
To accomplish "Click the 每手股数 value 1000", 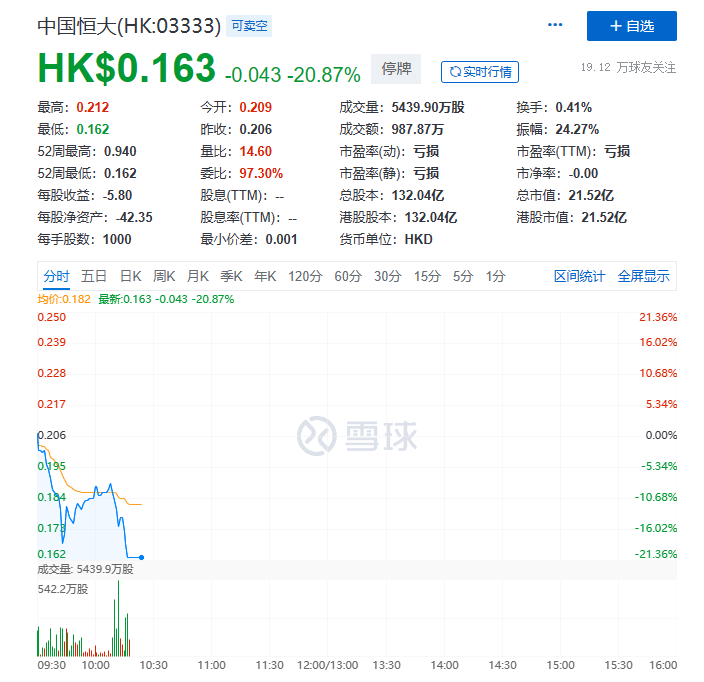I will click(x=117, y=239).
